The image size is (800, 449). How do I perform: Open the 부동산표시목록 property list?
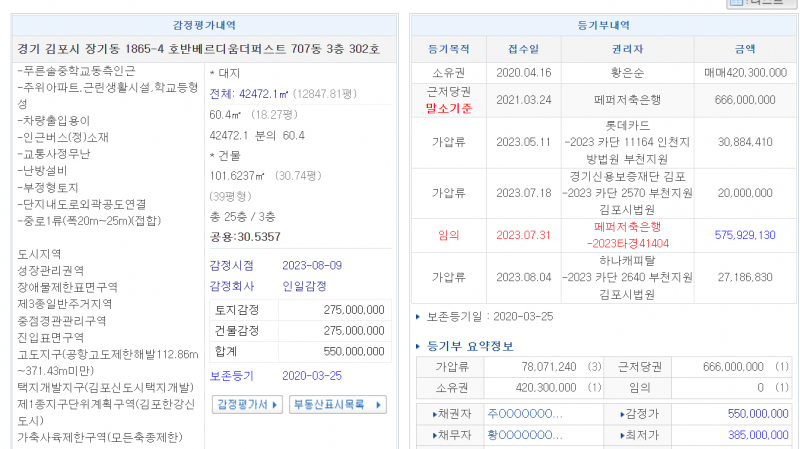point(338,405)
